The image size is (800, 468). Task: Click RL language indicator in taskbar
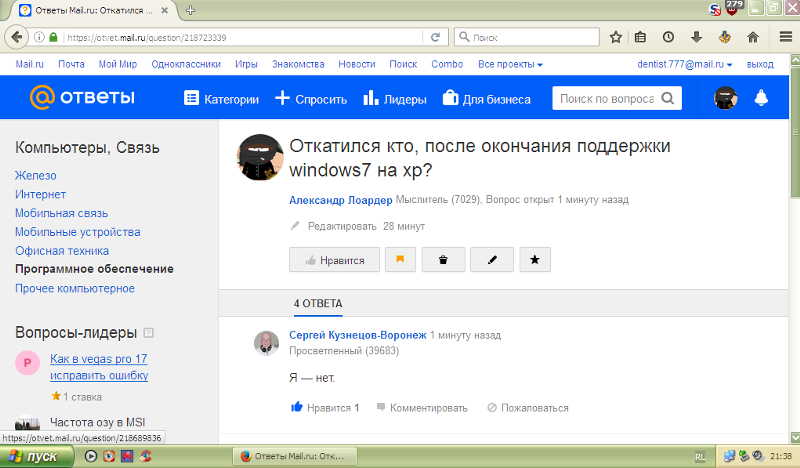(699, 457)
